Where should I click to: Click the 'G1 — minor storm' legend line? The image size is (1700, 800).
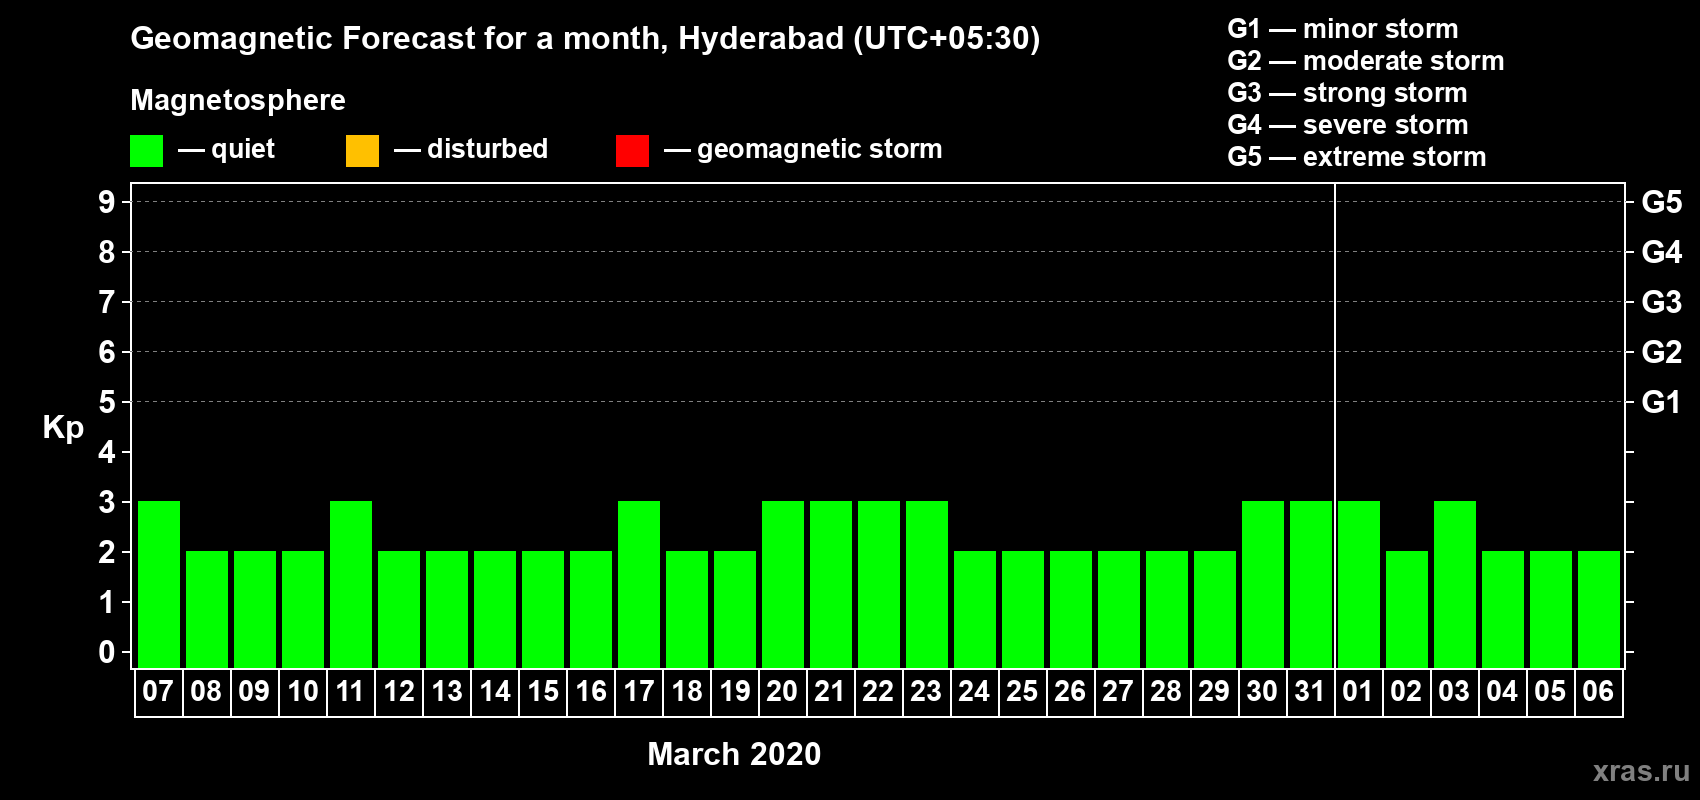pos(1343,29)
